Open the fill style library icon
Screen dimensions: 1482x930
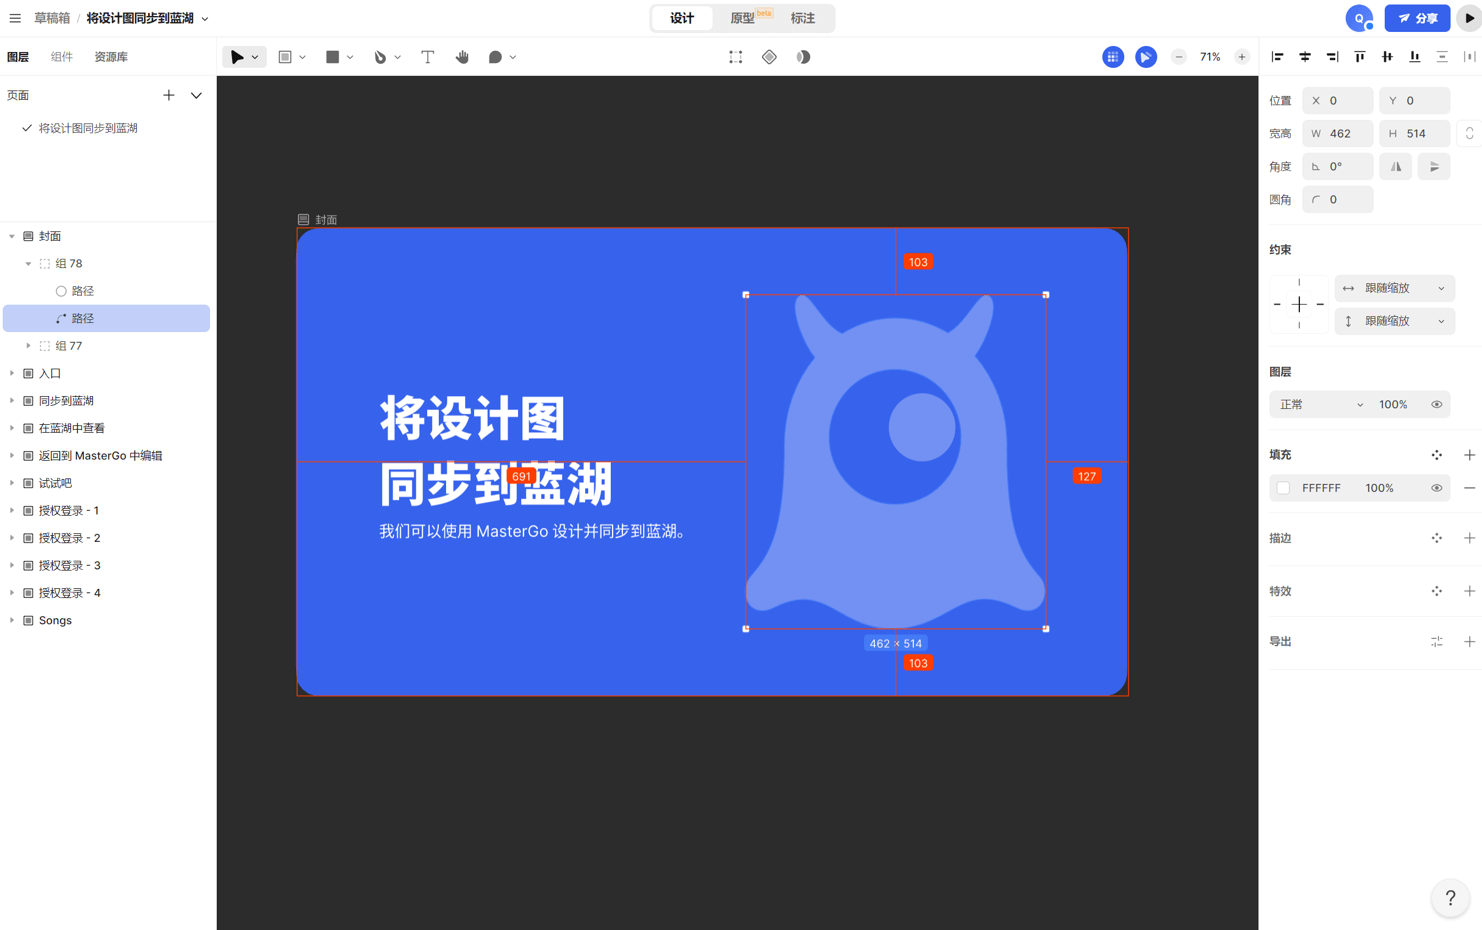[1437, 455]
